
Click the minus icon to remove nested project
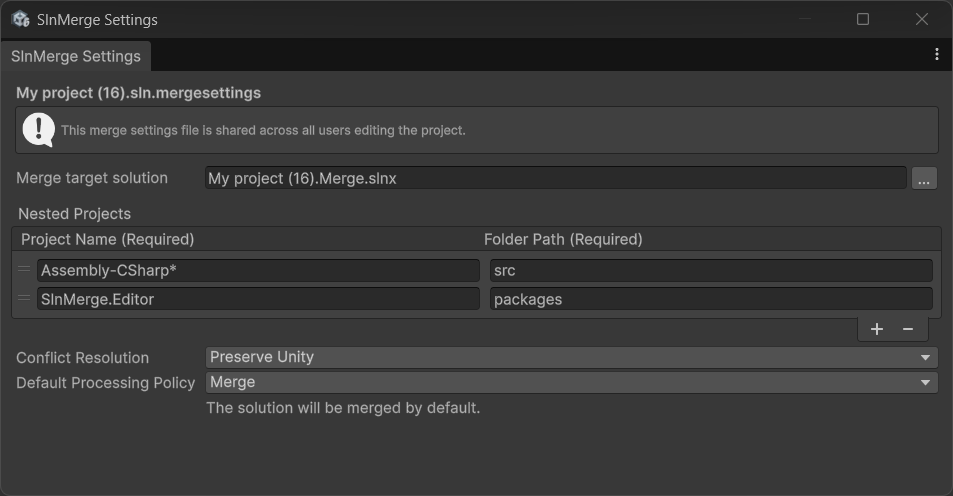click(x=908, y=329)
